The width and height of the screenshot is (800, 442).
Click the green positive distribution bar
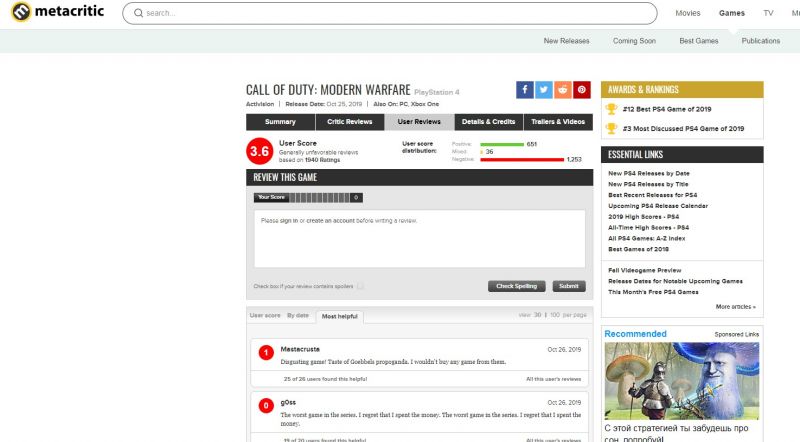pos(502,144)
